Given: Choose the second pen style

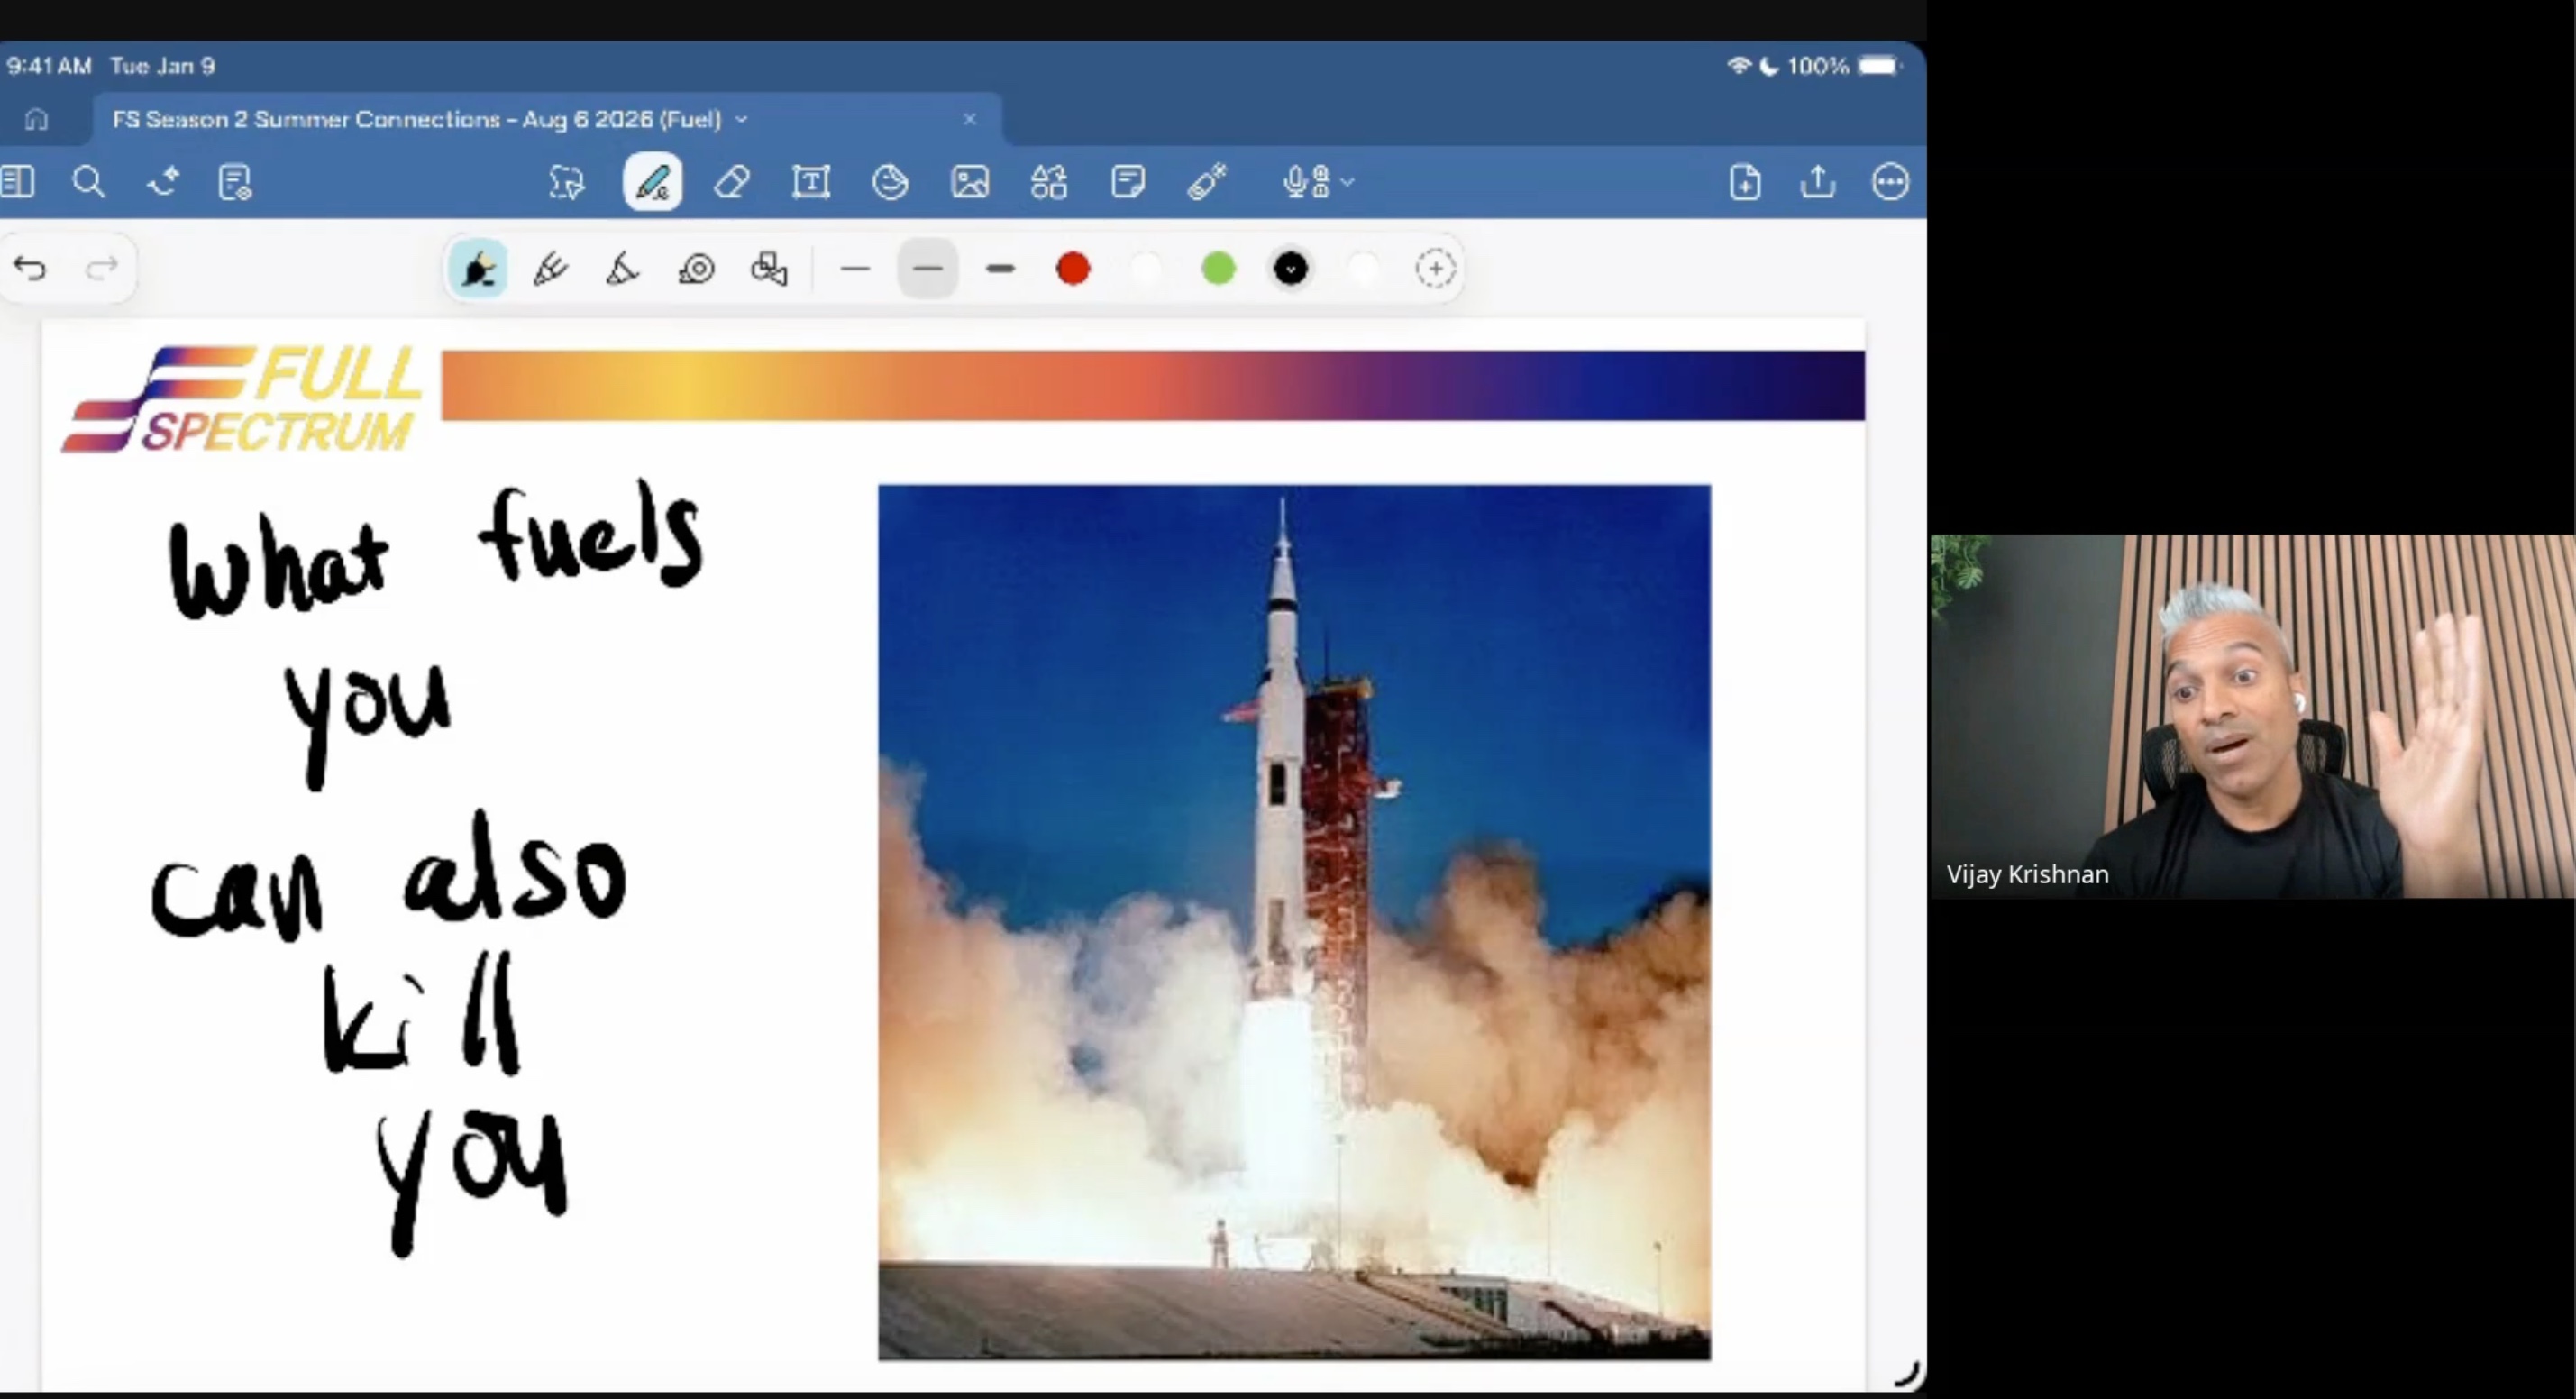Looking at the screenshot, I should pos(551,268).
